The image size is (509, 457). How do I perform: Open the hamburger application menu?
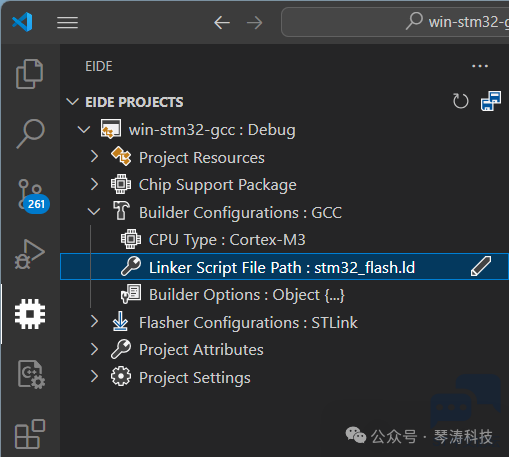(x=67, y=23)
